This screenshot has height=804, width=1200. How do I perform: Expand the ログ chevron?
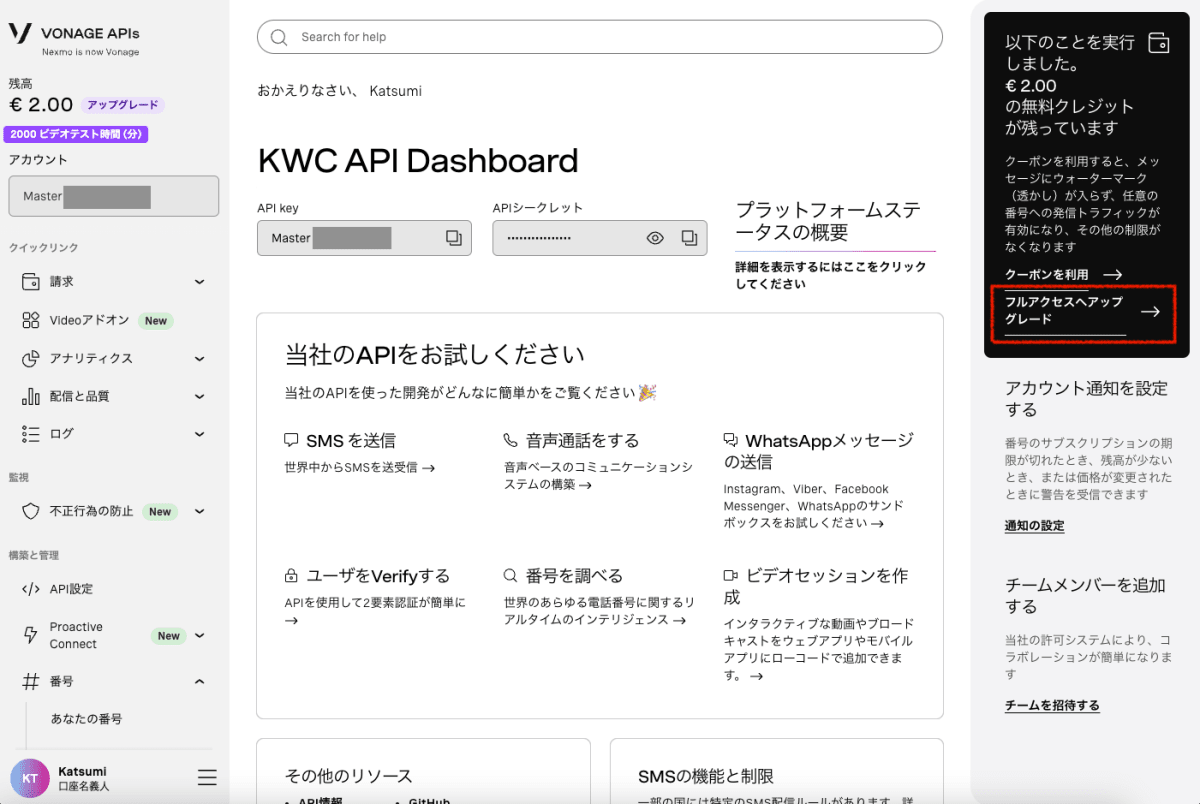pyautogui.click(x=199, y=434)
